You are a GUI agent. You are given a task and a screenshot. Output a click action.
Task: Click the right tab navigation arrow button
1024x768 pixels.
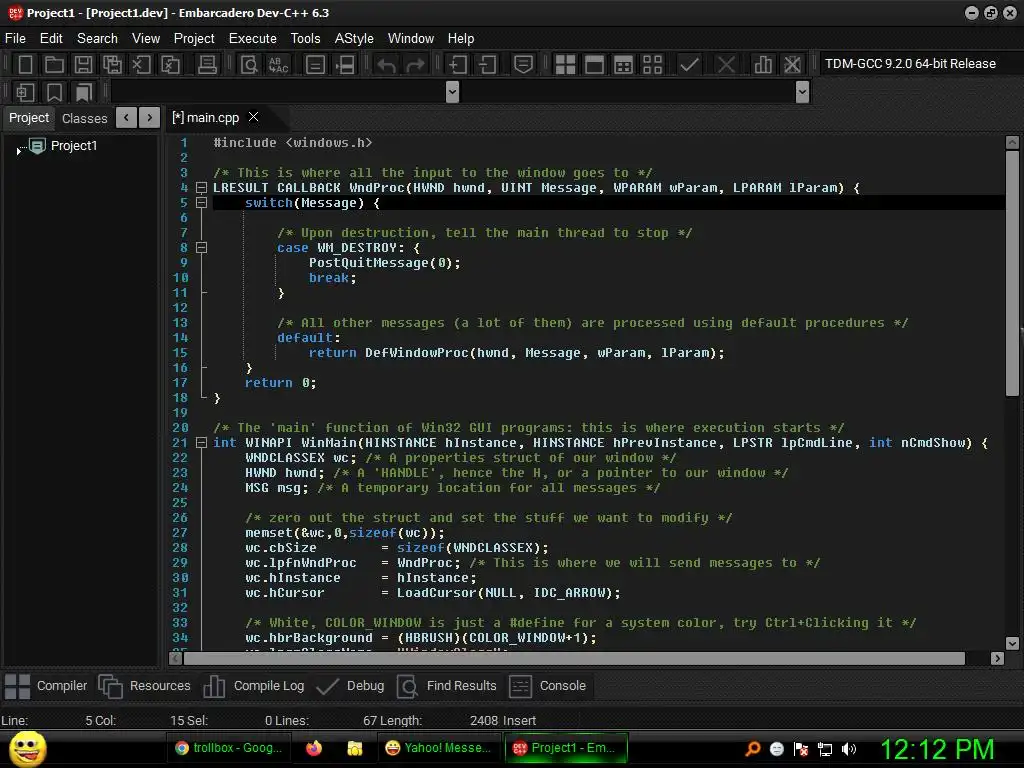tap(150, 118)
